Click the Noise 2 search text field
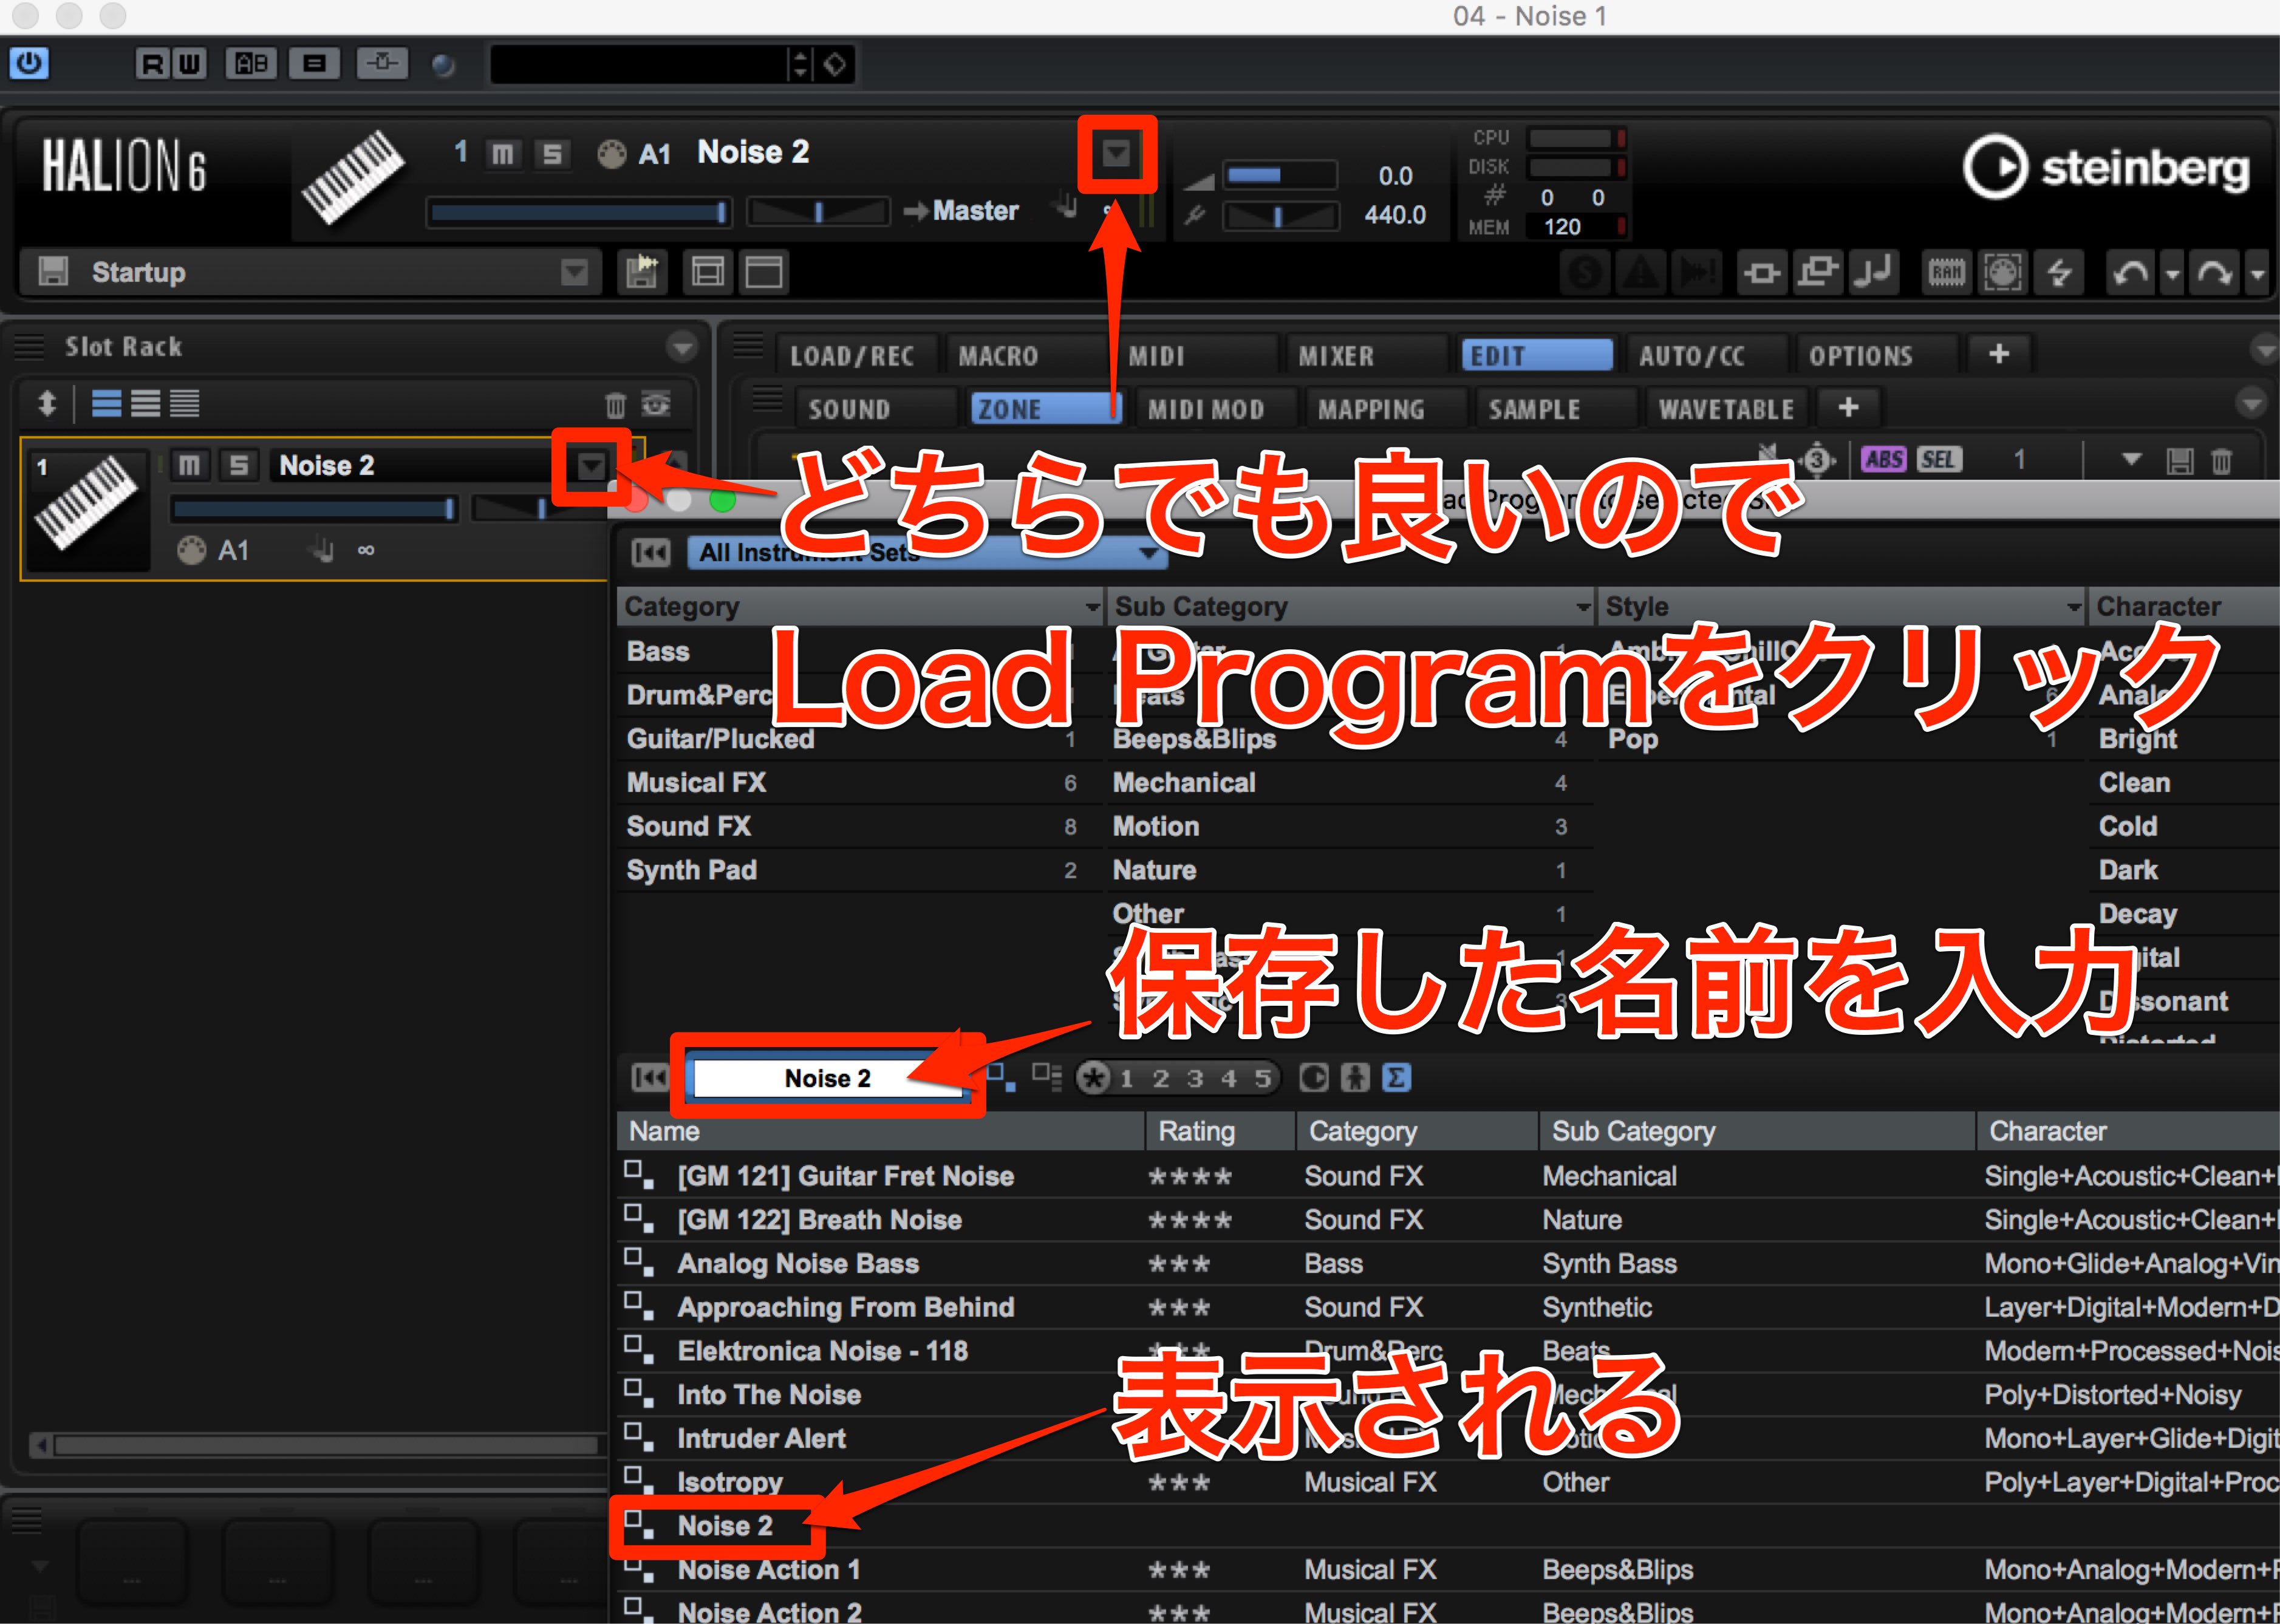This screenshot has height=1624, width=2280. click(828, 1078)
